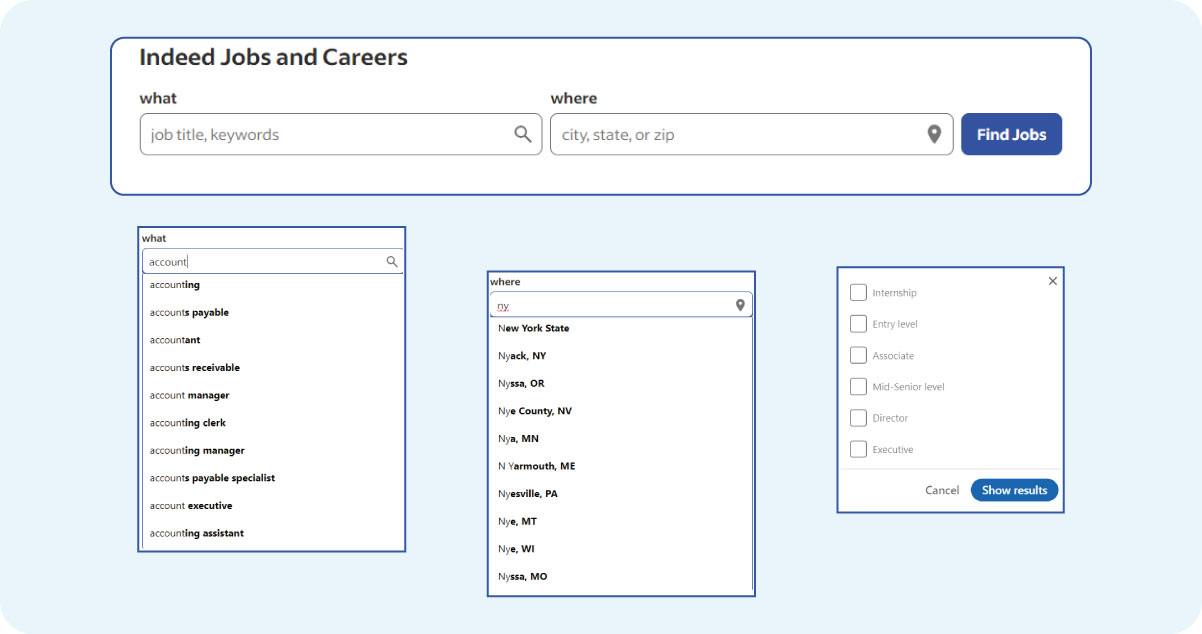Close the experience level filter panel

[1052, 281]
